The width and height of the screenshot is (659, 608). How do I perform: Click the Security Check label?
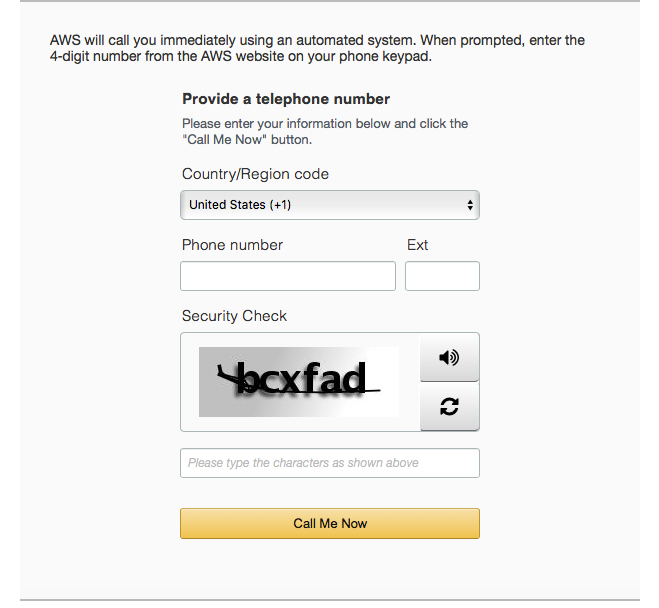coord(234,316)
